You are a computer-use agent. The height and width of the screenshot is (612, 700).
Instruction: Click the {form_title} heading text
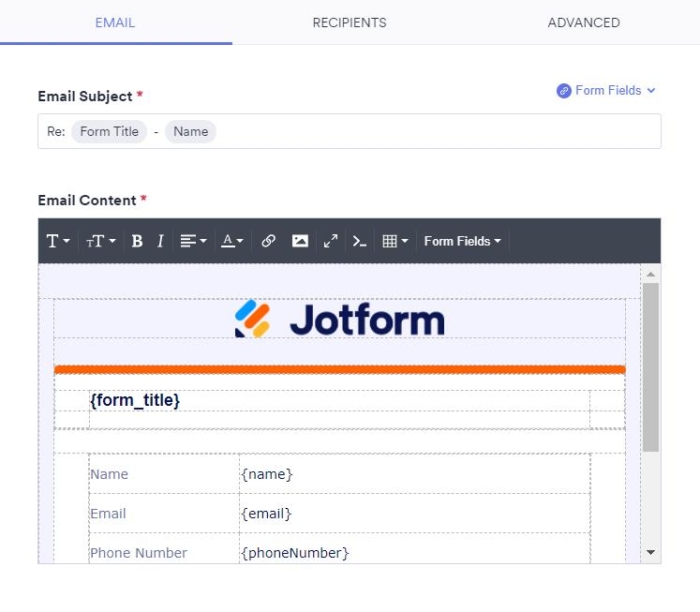(x=135, y=400)
